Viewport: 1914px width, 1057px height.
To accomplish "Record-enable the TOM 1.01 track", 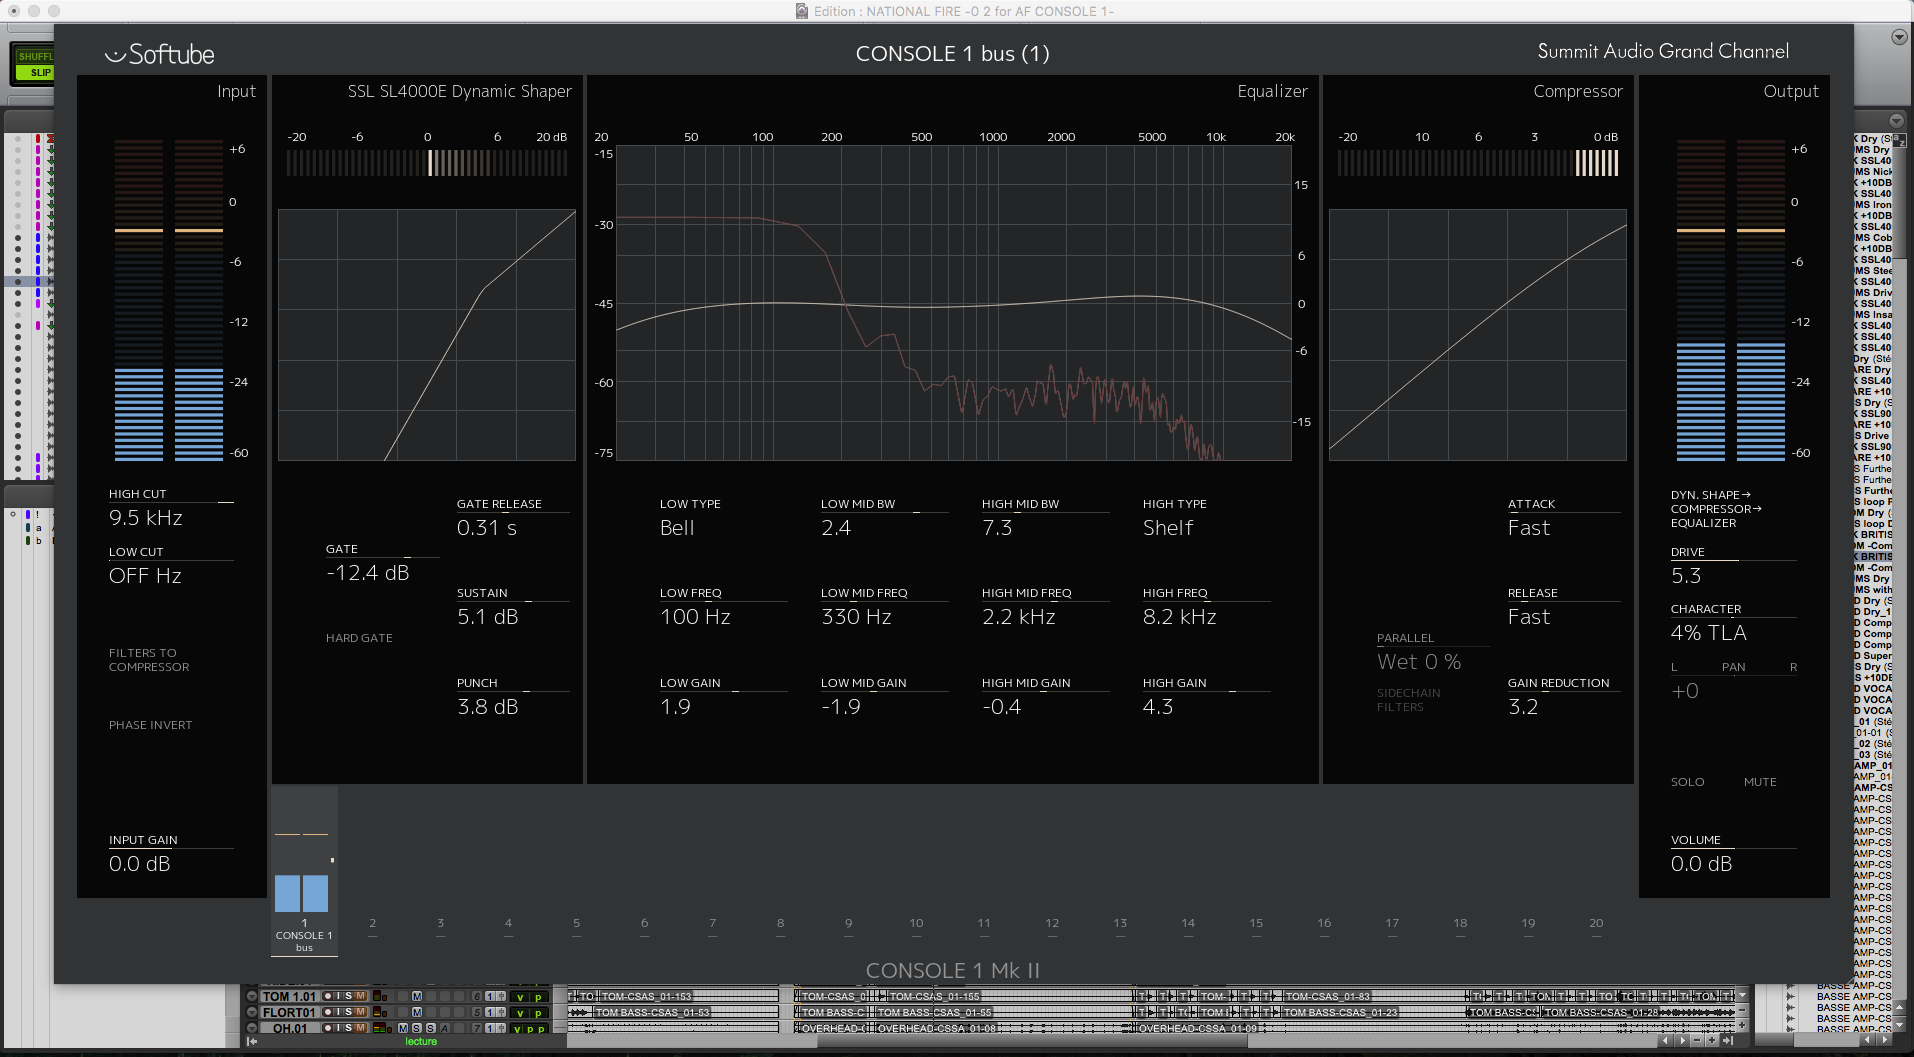I will [x=328, y=996].
